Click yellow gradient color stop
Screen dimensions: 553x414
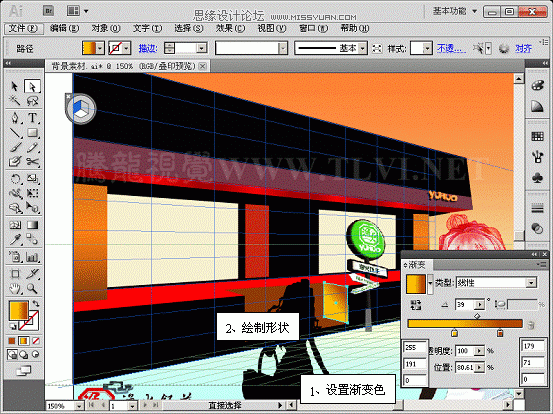(454, 333)
